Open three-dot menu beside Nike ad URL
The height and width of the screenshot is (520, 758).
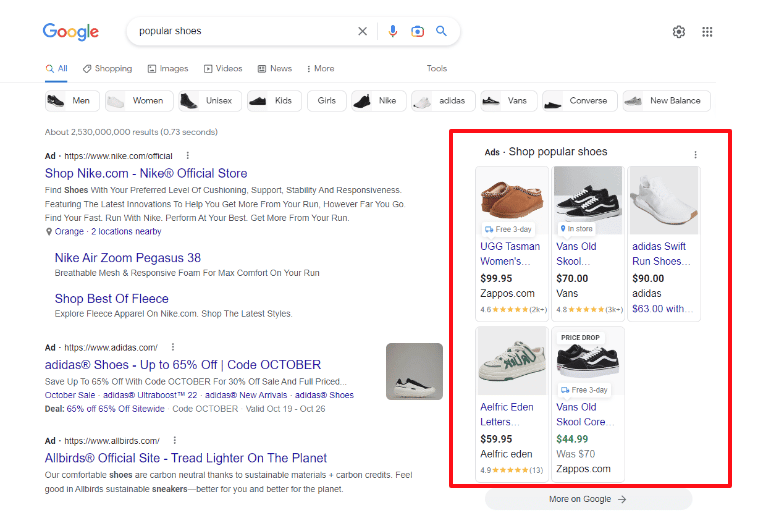[x=188, y=156]
